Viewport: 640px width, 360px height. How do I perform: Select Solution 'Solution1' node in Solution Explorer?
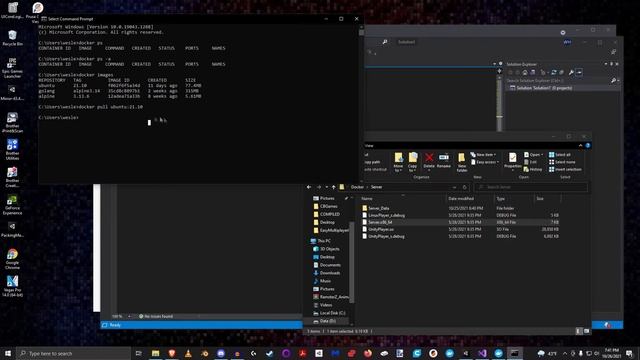tap(544, 88)
